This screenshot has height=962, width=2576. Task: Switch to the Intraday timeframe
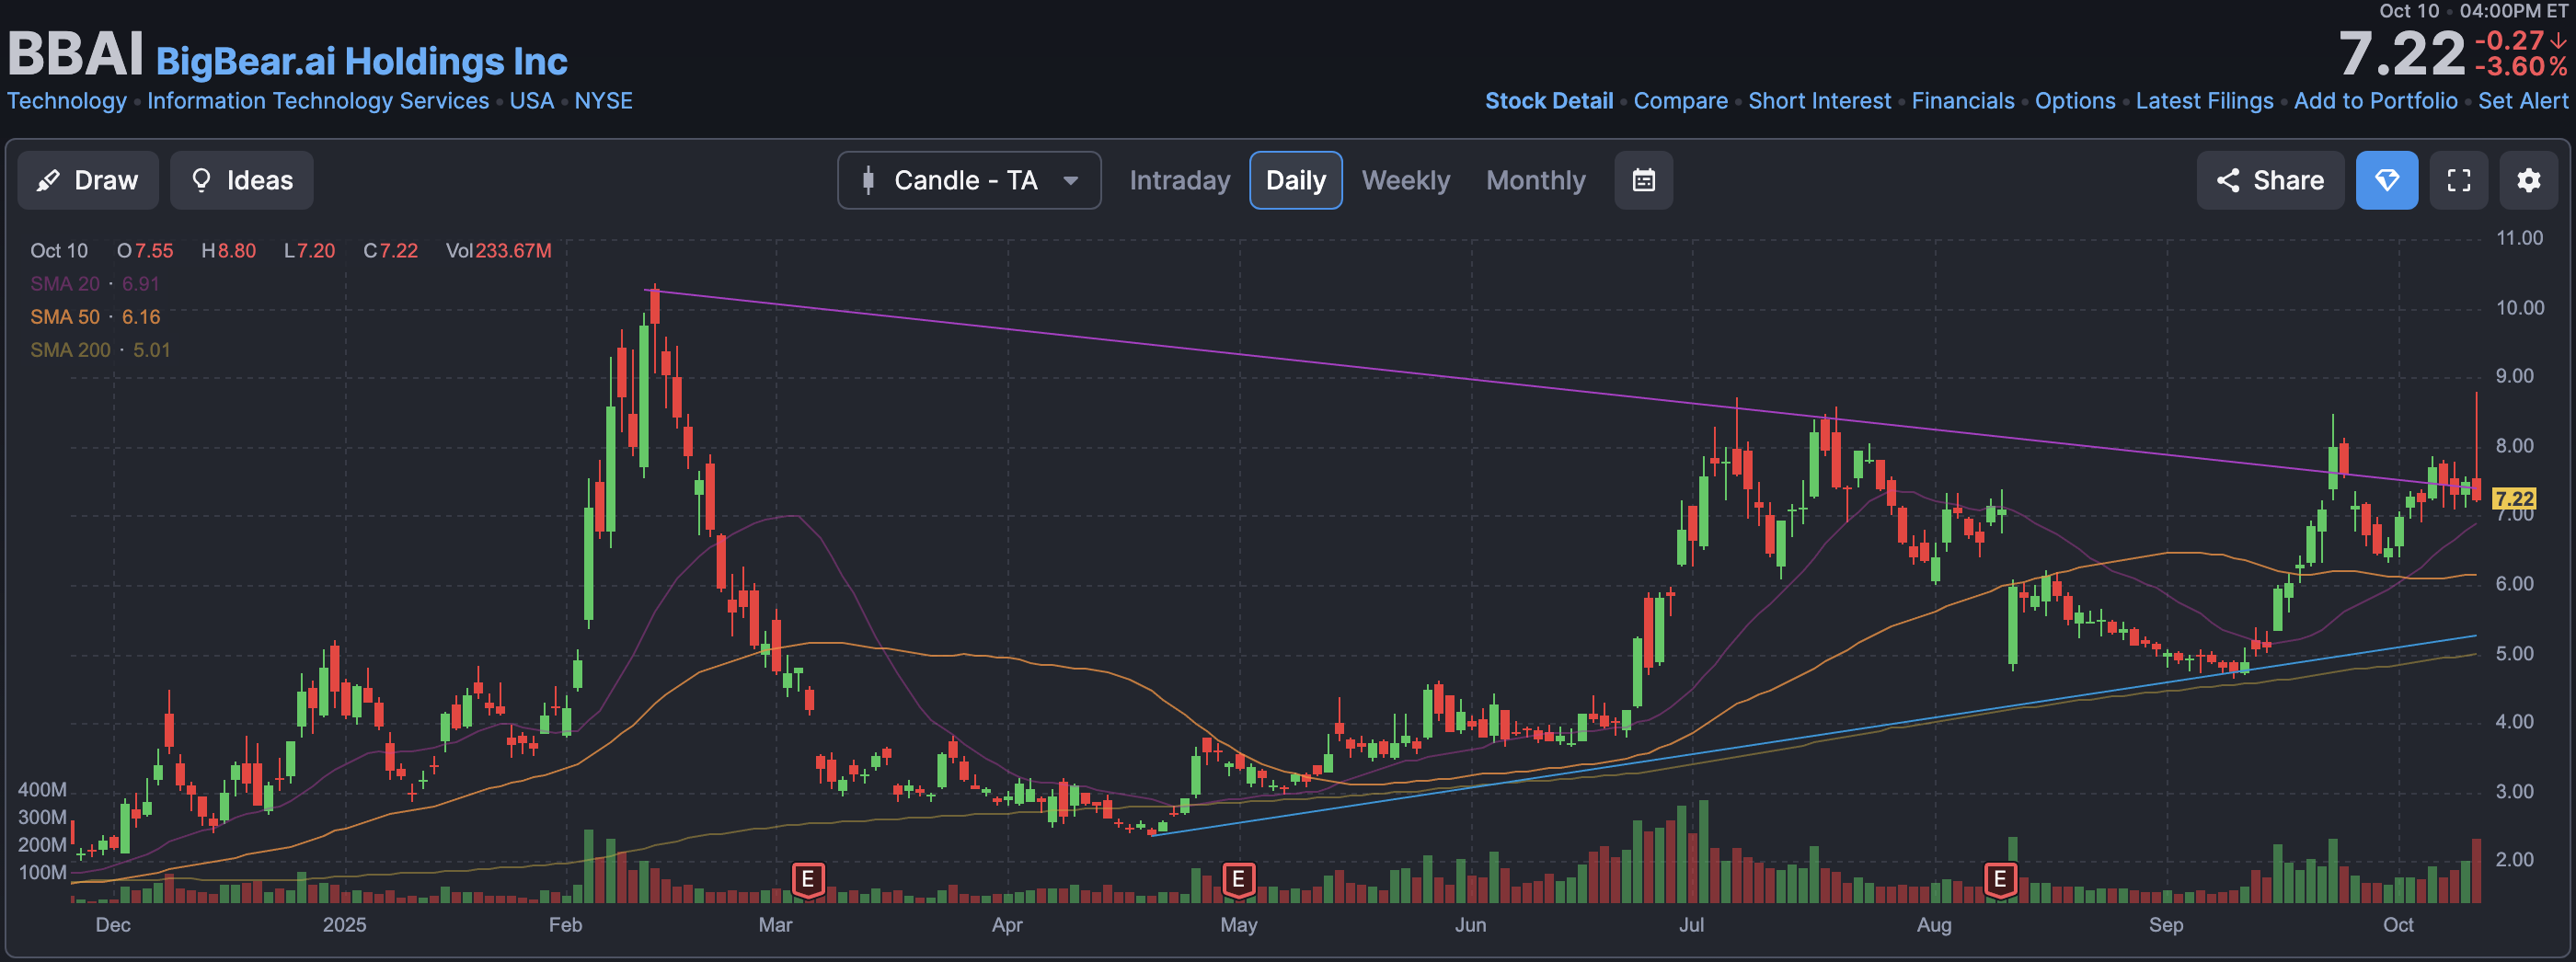(1179, 180)
